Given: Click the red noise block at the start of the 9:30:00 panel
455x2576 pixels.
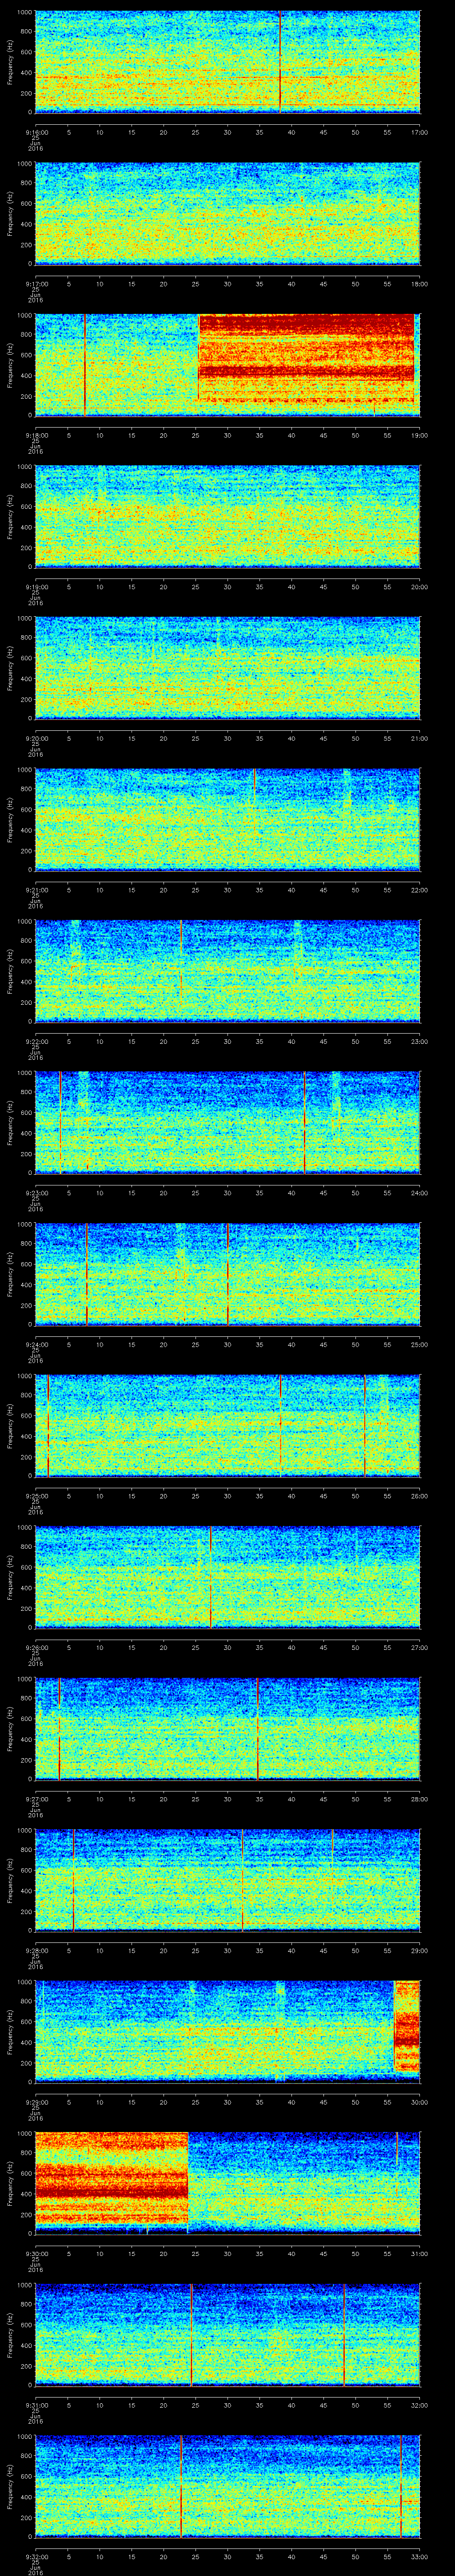Looking at the screenshot, I should coord(112,2178).
